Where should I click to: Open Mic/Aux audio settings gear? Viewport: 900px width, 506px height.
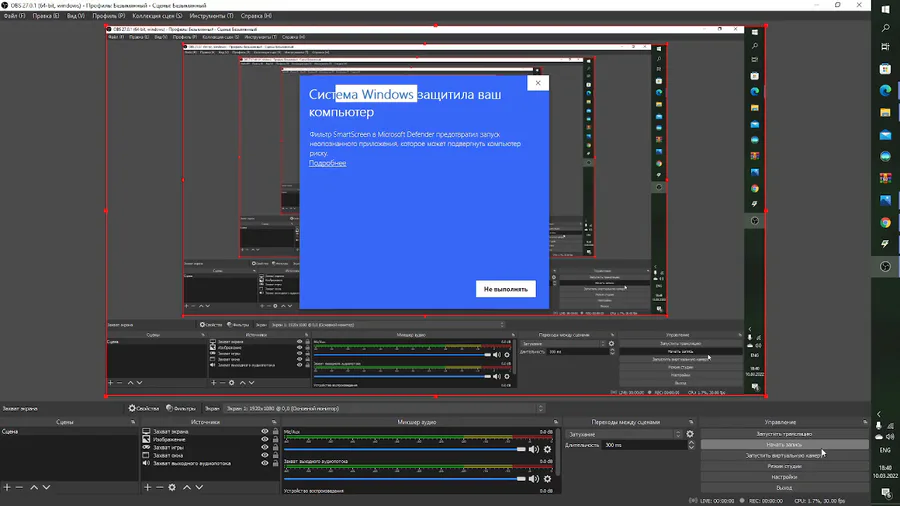[548, 449]
